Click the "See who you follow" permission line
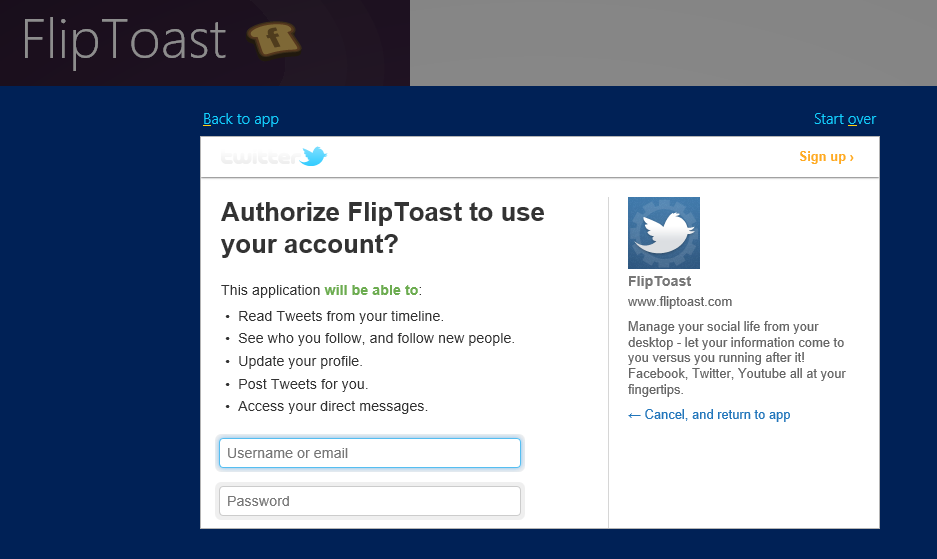Viewport: 937px width, 559px height. [x=376, y=339]
